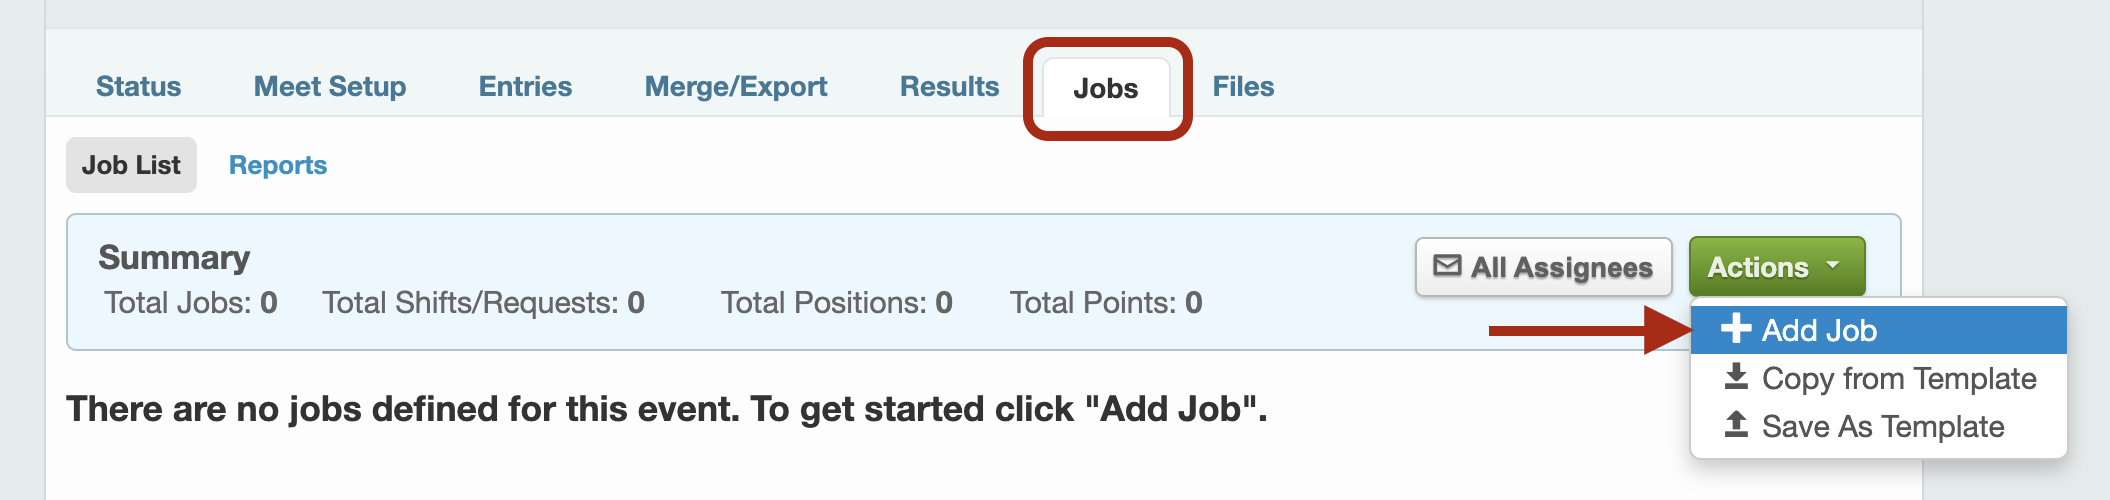Select the highlighted Jobs tab
The height and width of the screenshot is (500, 2110).
pyautogui.click(x=1106, y=88)
